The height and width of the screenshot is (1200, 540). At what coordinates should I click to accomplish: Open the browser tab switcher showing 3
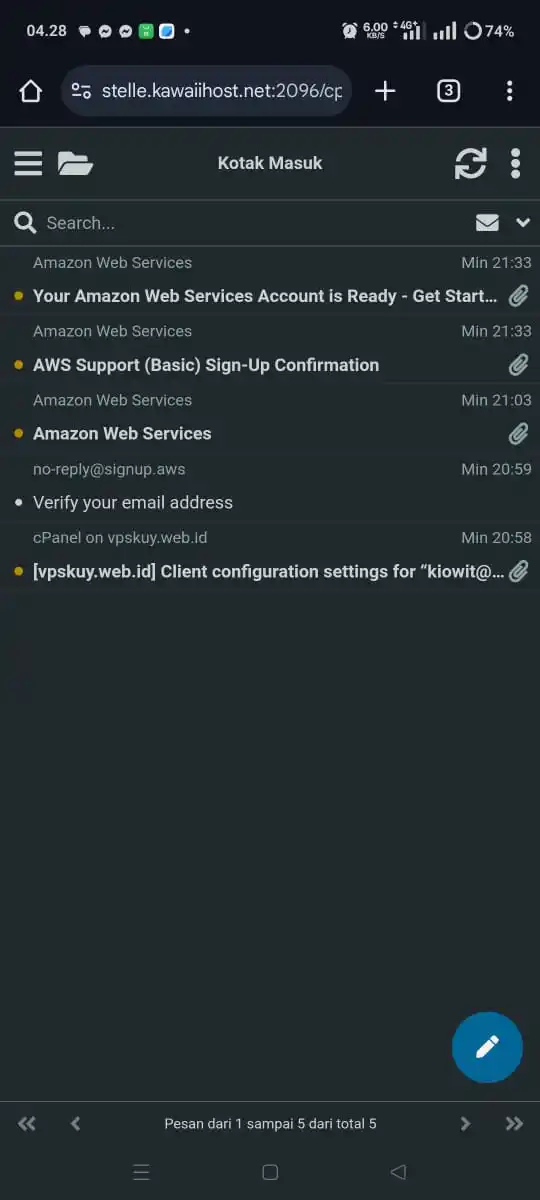[449, 91]
